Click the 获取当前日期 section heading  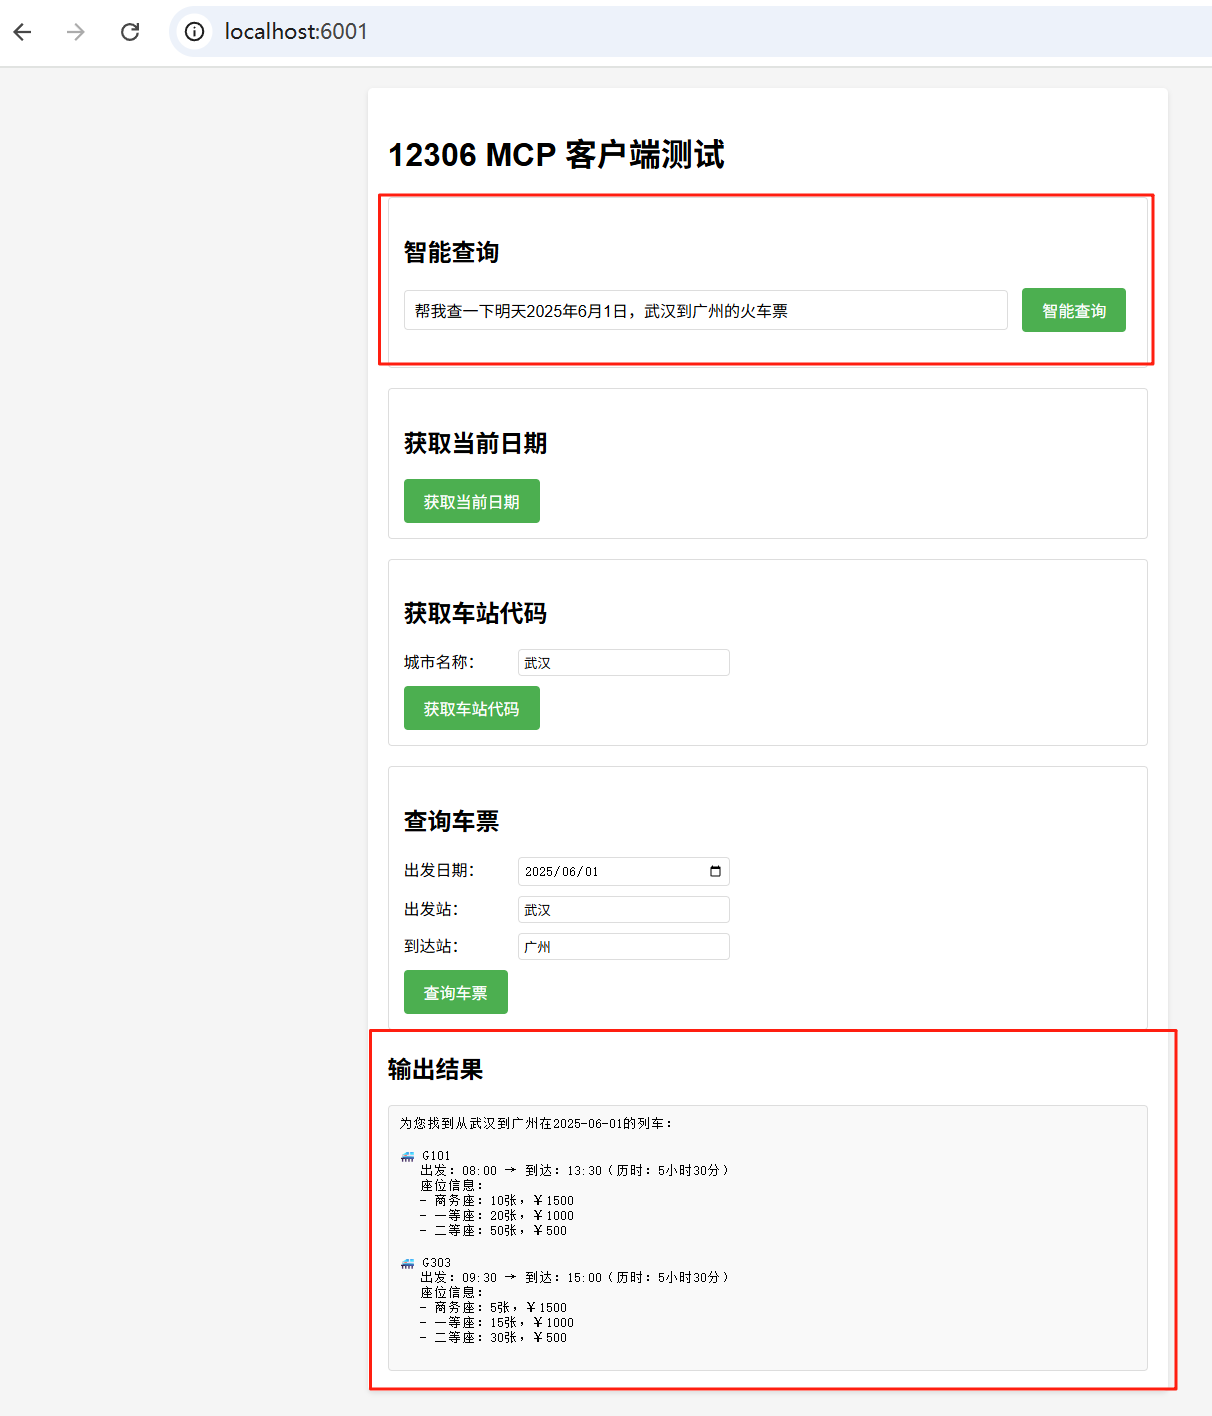tap(475, 443)
